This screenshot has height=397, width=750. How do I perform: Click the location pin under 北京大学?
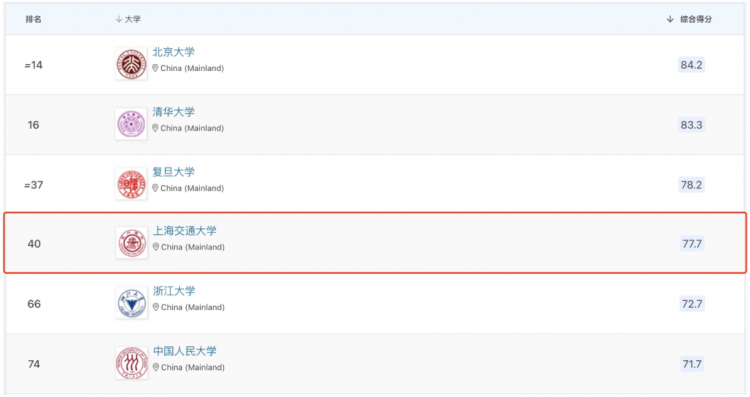[x=155, y=68]
